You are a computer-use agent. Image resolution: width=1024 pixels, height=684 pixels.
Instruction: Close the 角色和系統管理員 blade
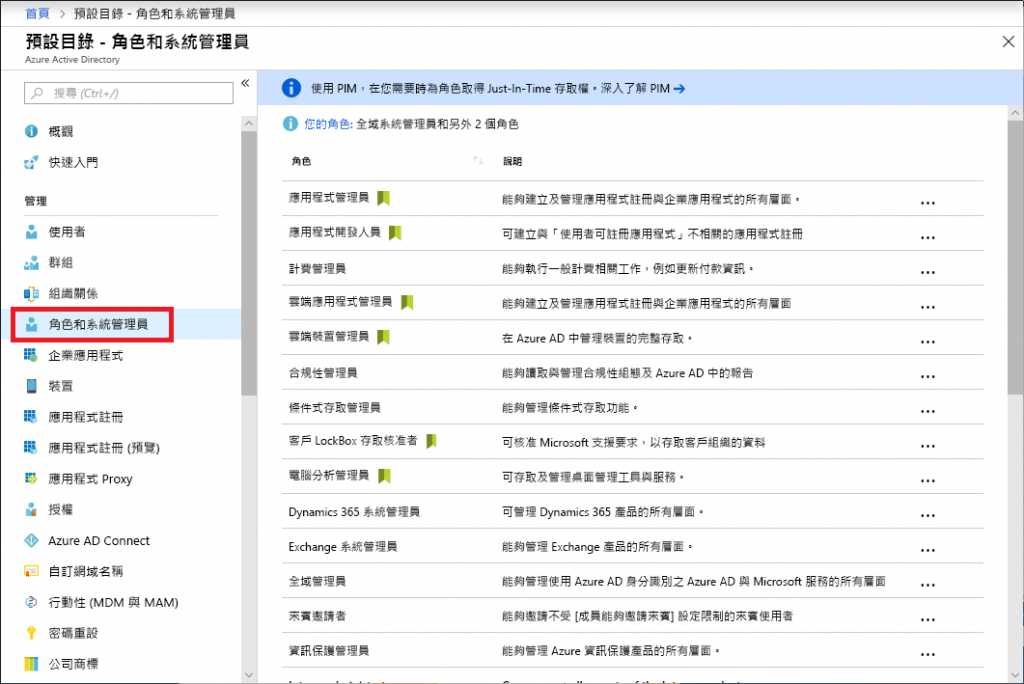click(x=1008, y=42)
